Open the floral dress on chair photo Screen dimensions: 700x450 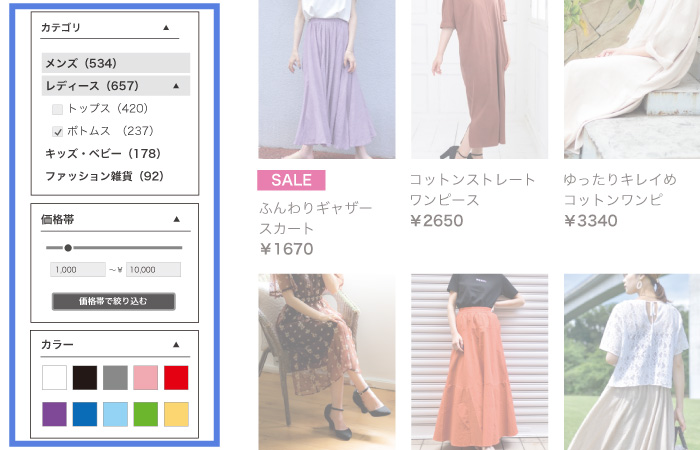point(327,362)
